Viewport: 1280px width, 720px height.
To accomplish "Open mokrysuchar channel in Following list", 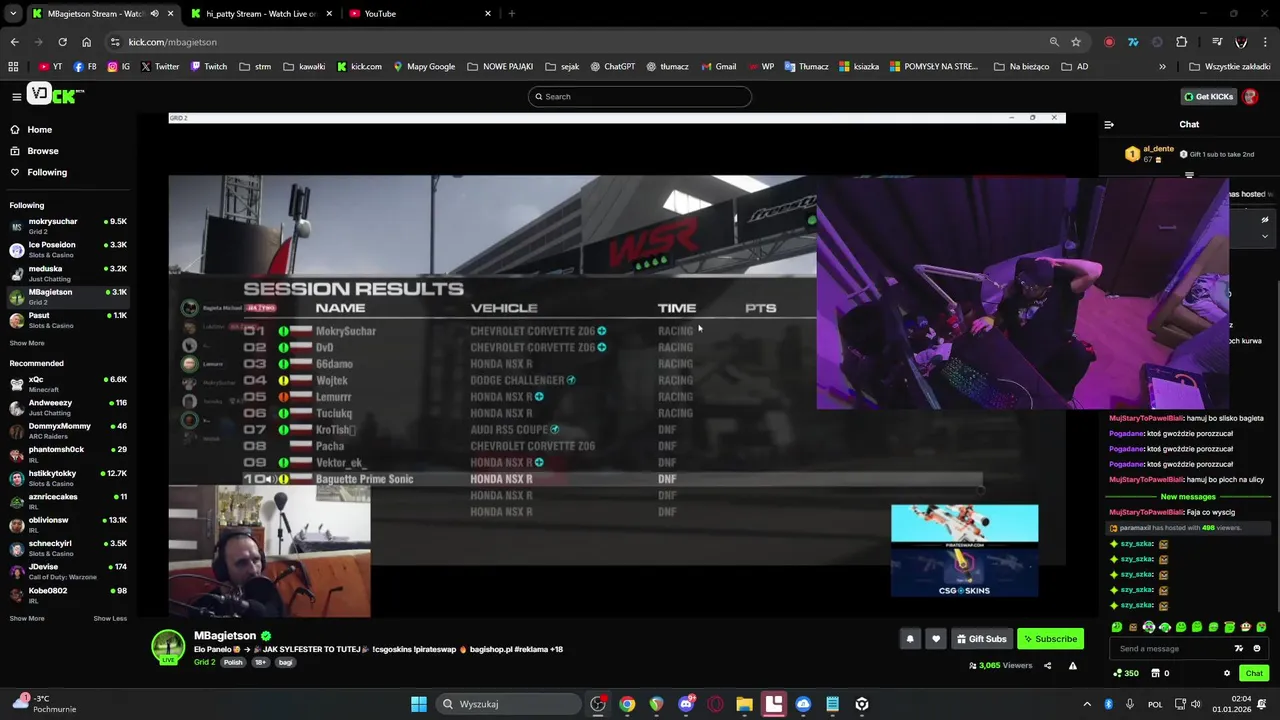I will tap(68, 226).
